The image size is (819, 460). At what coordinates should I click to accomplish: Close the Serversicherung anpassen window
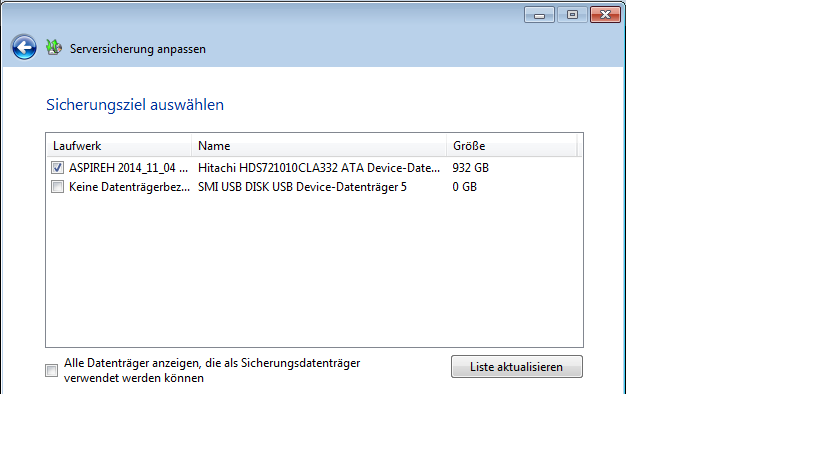[605, 15]
